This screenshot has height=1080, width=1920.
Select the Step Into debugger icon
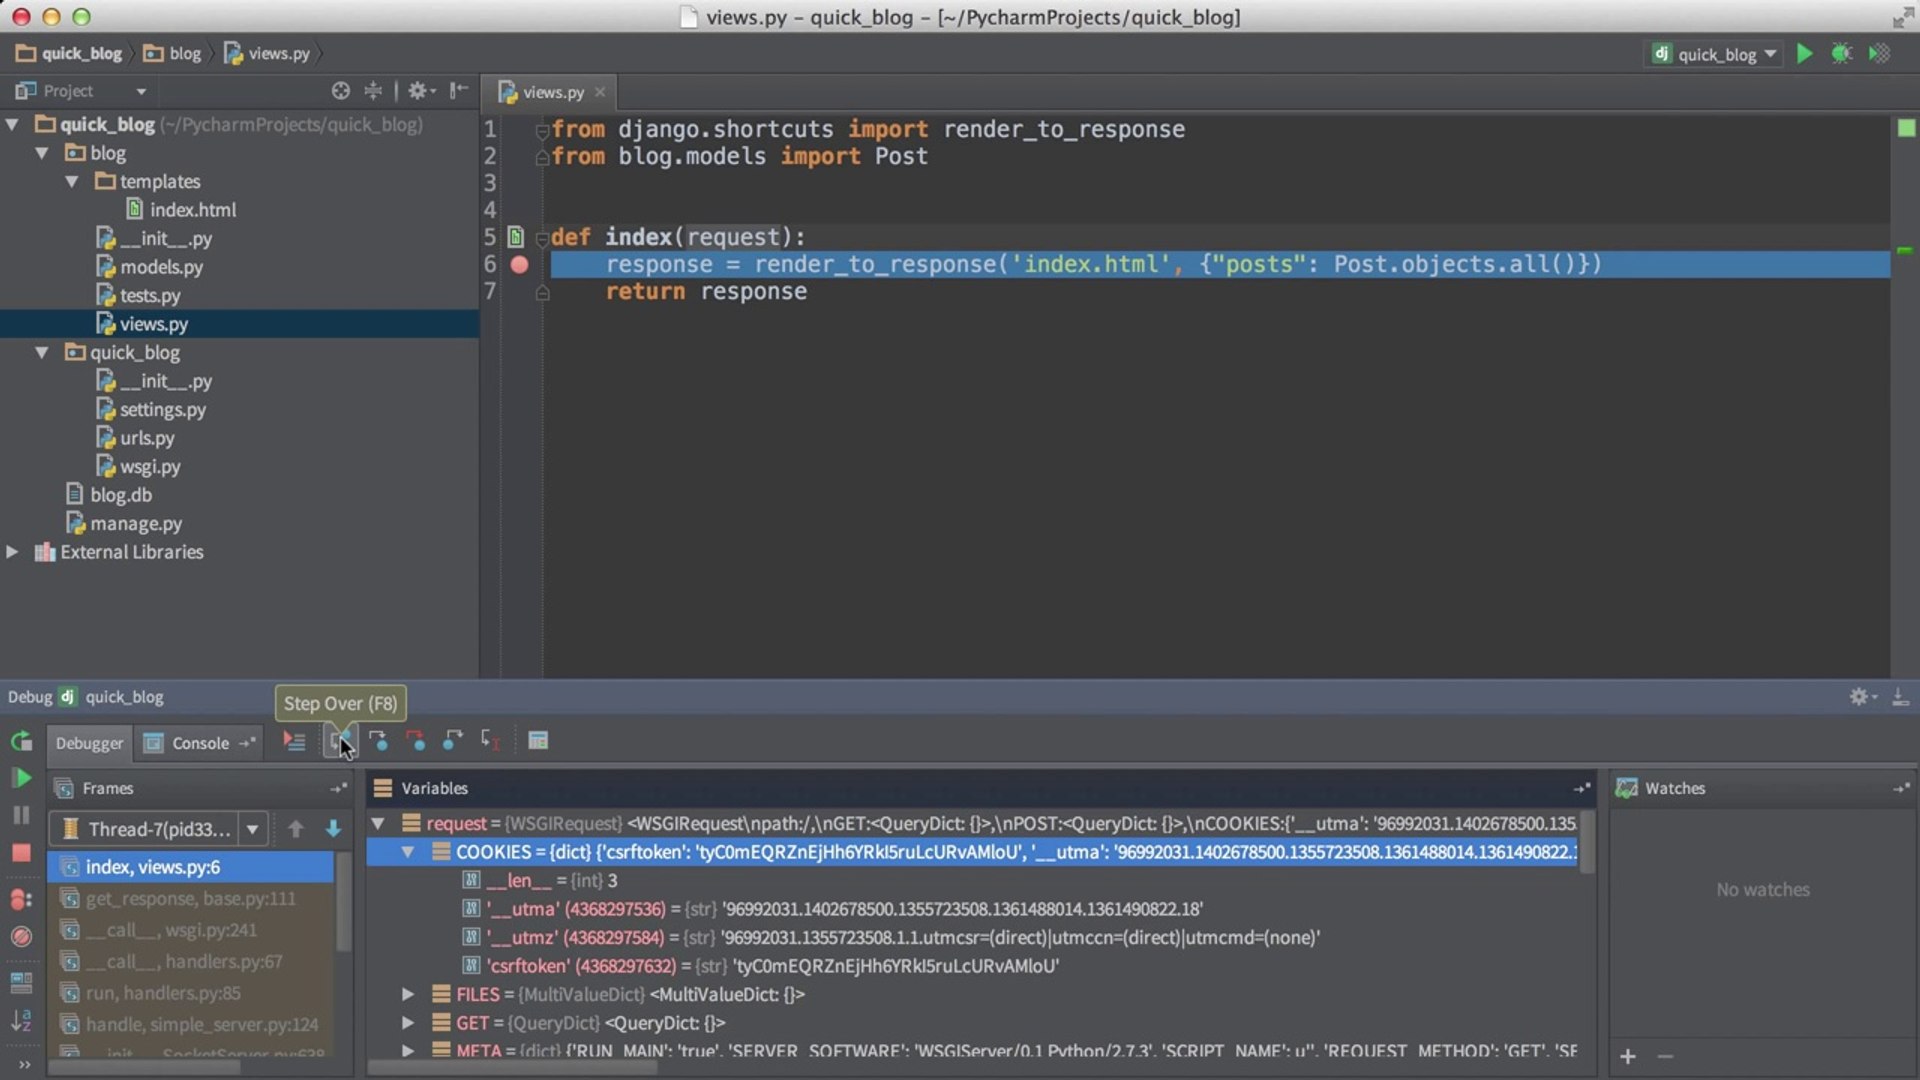point(379,741)
